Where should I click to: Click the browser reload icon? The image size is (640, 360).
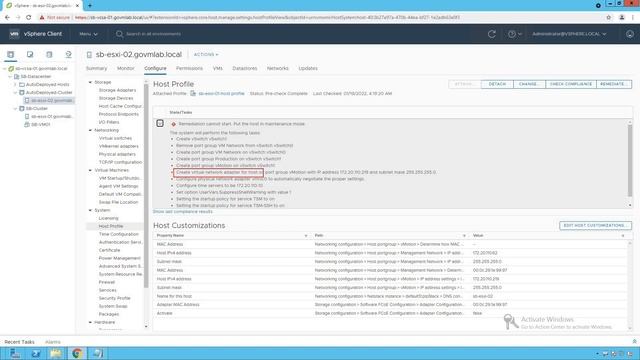click(29, 18)
